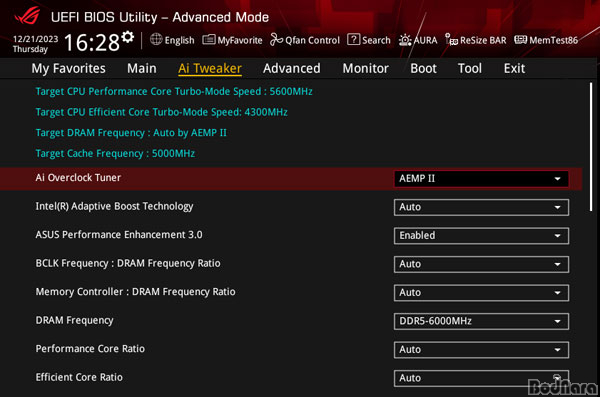Open DRAM Frequency DDR5-6000MHz dropdown
Viewport: 600px width, 397px height.
481,321
